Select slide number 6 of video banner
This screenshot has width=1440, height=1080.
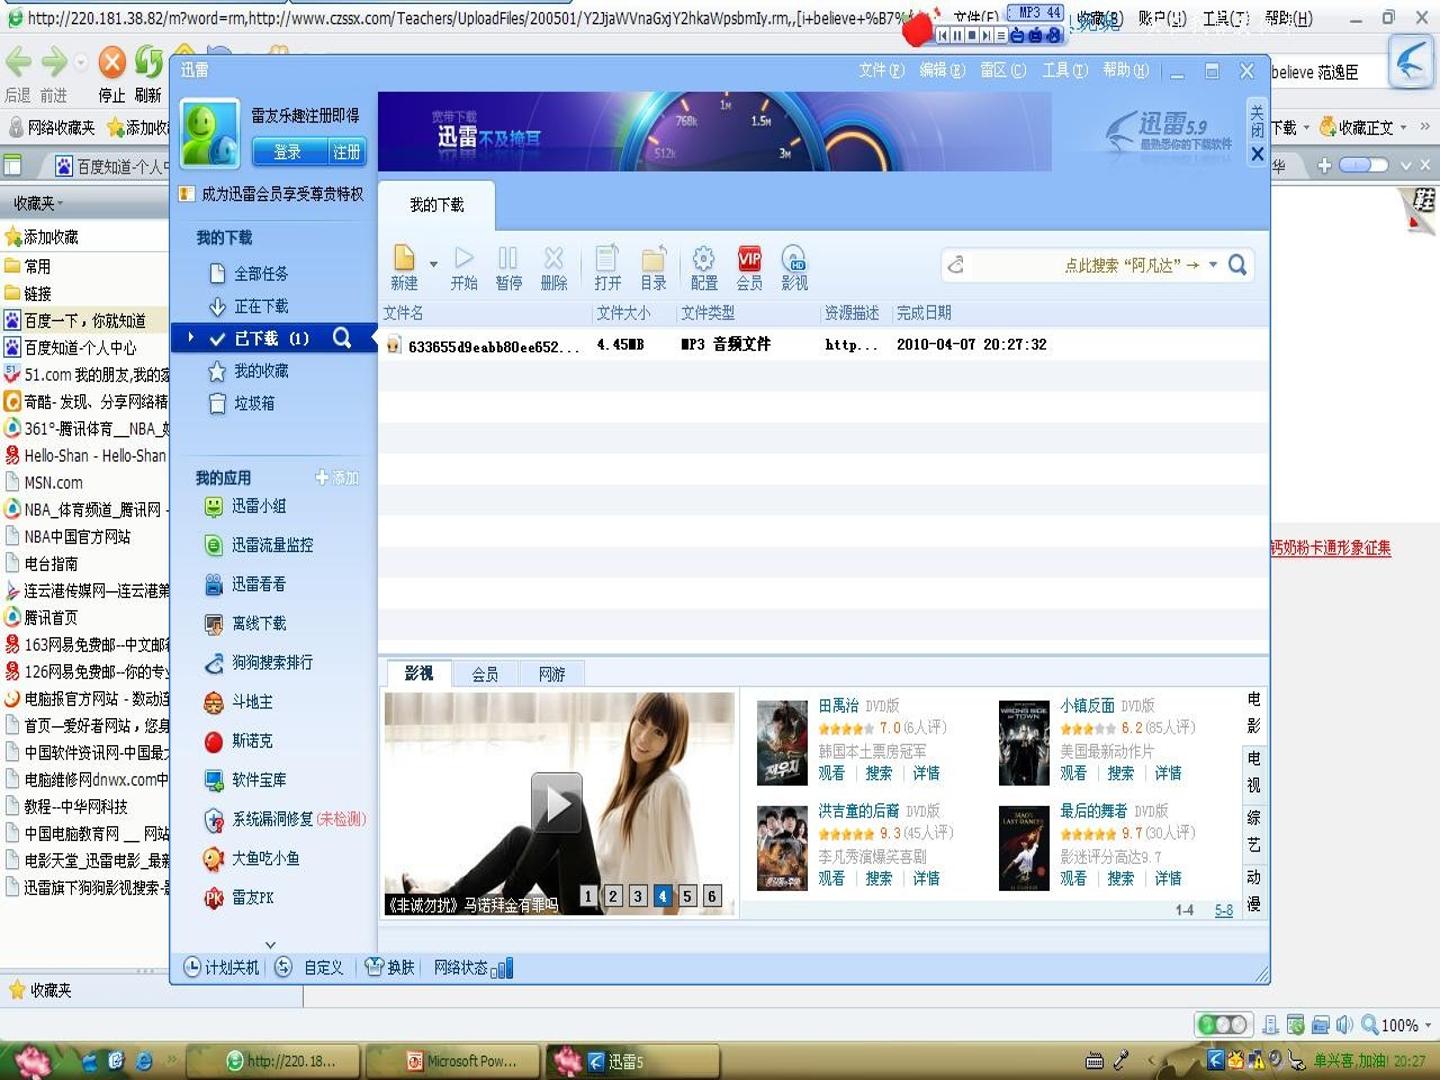tap(712, 896)
